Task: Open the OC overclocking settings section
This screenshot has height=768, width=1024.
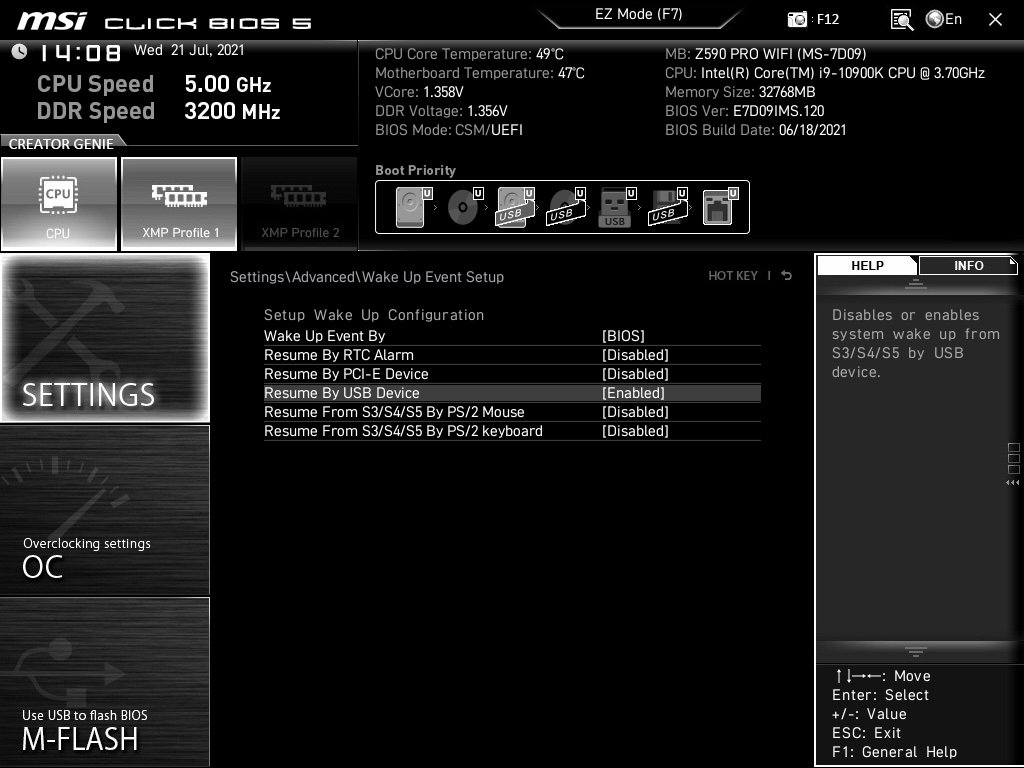Action: pos(104,510)
